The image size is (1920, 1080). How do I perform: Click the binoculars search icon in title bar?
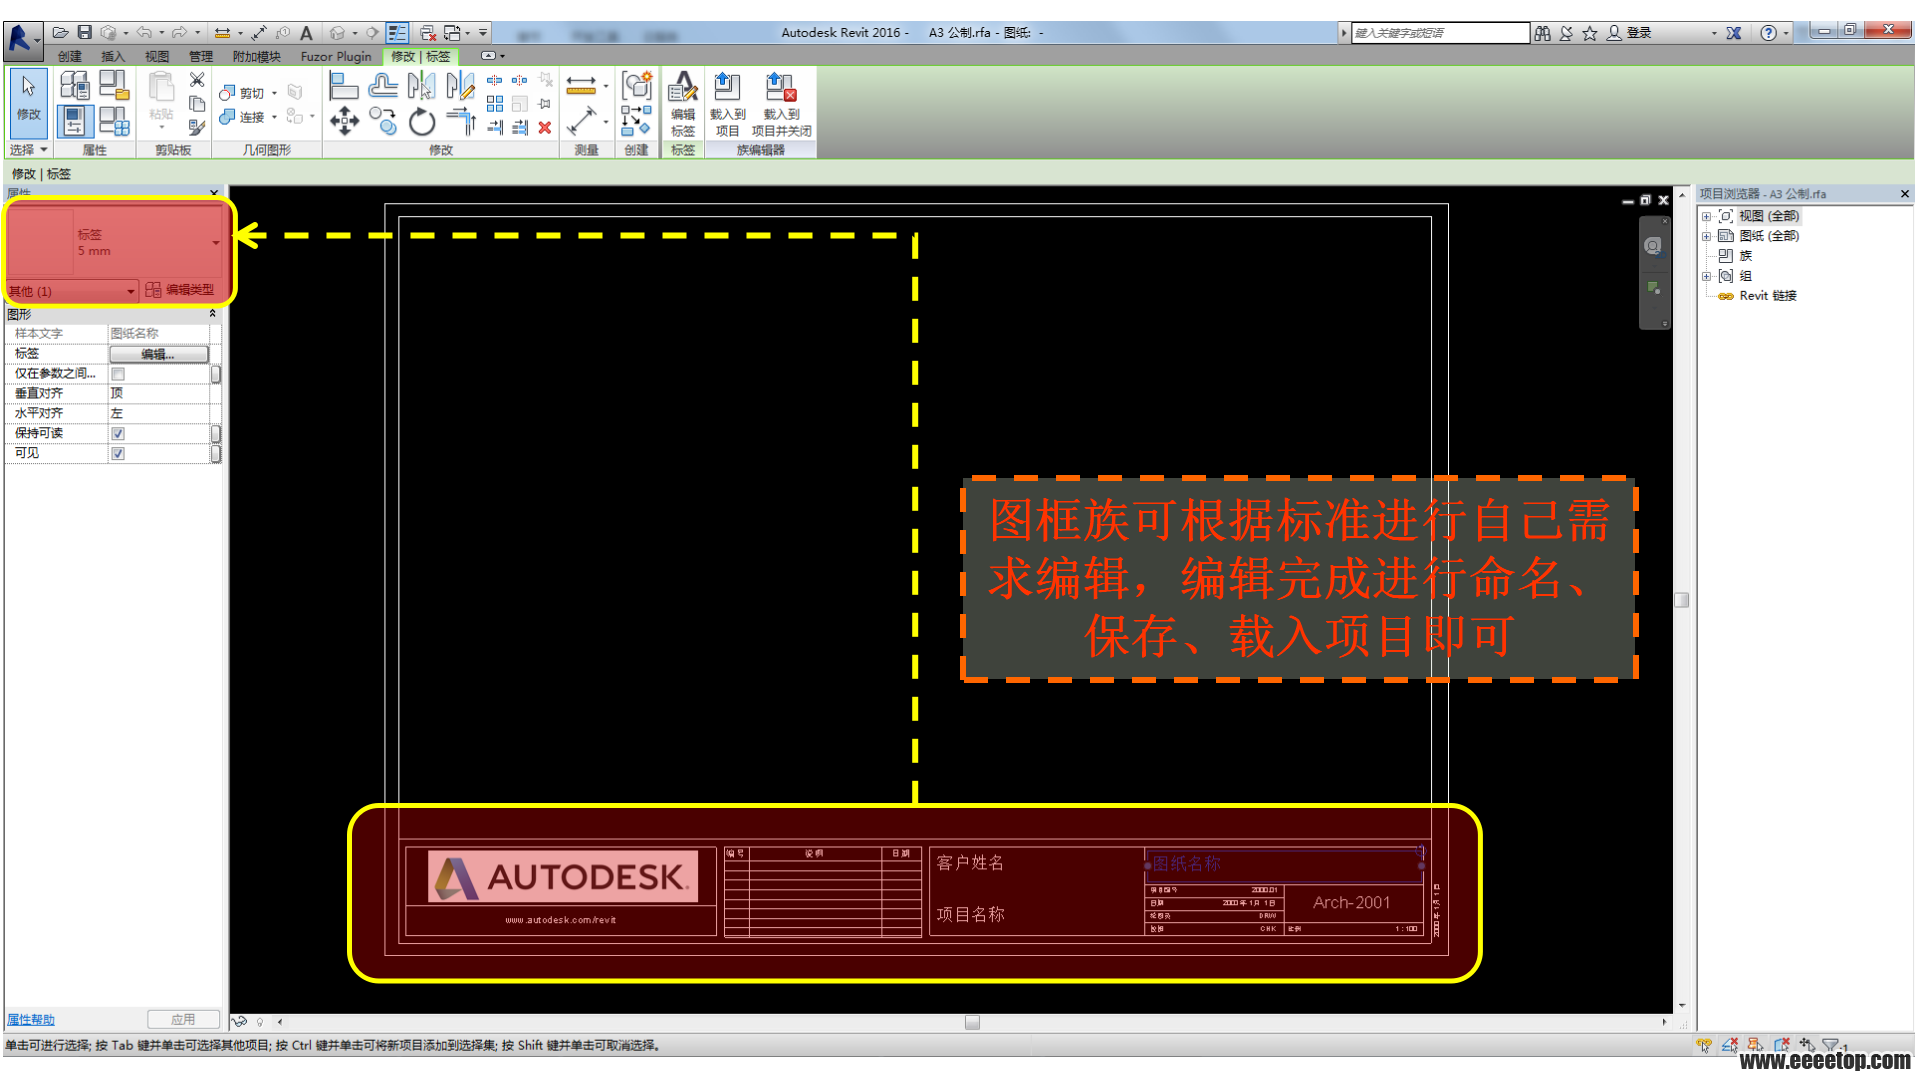click(x=1543, y=33)
